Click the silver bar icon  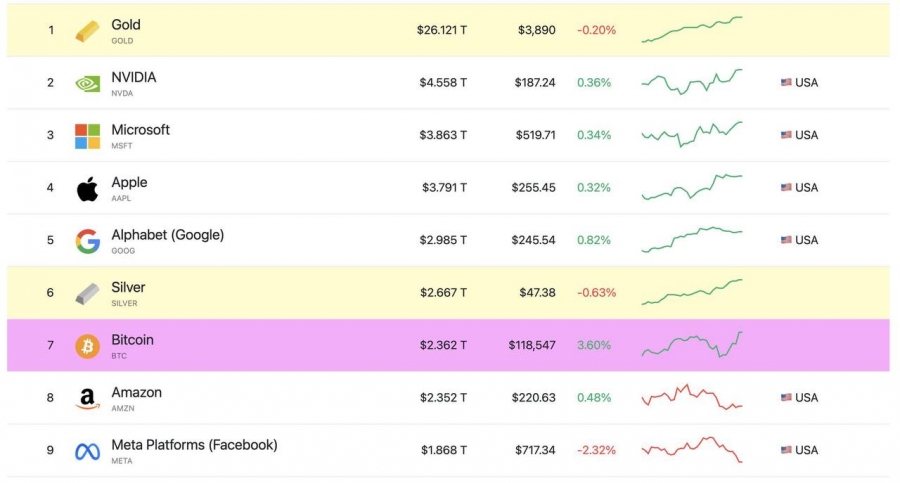[87, 294]
